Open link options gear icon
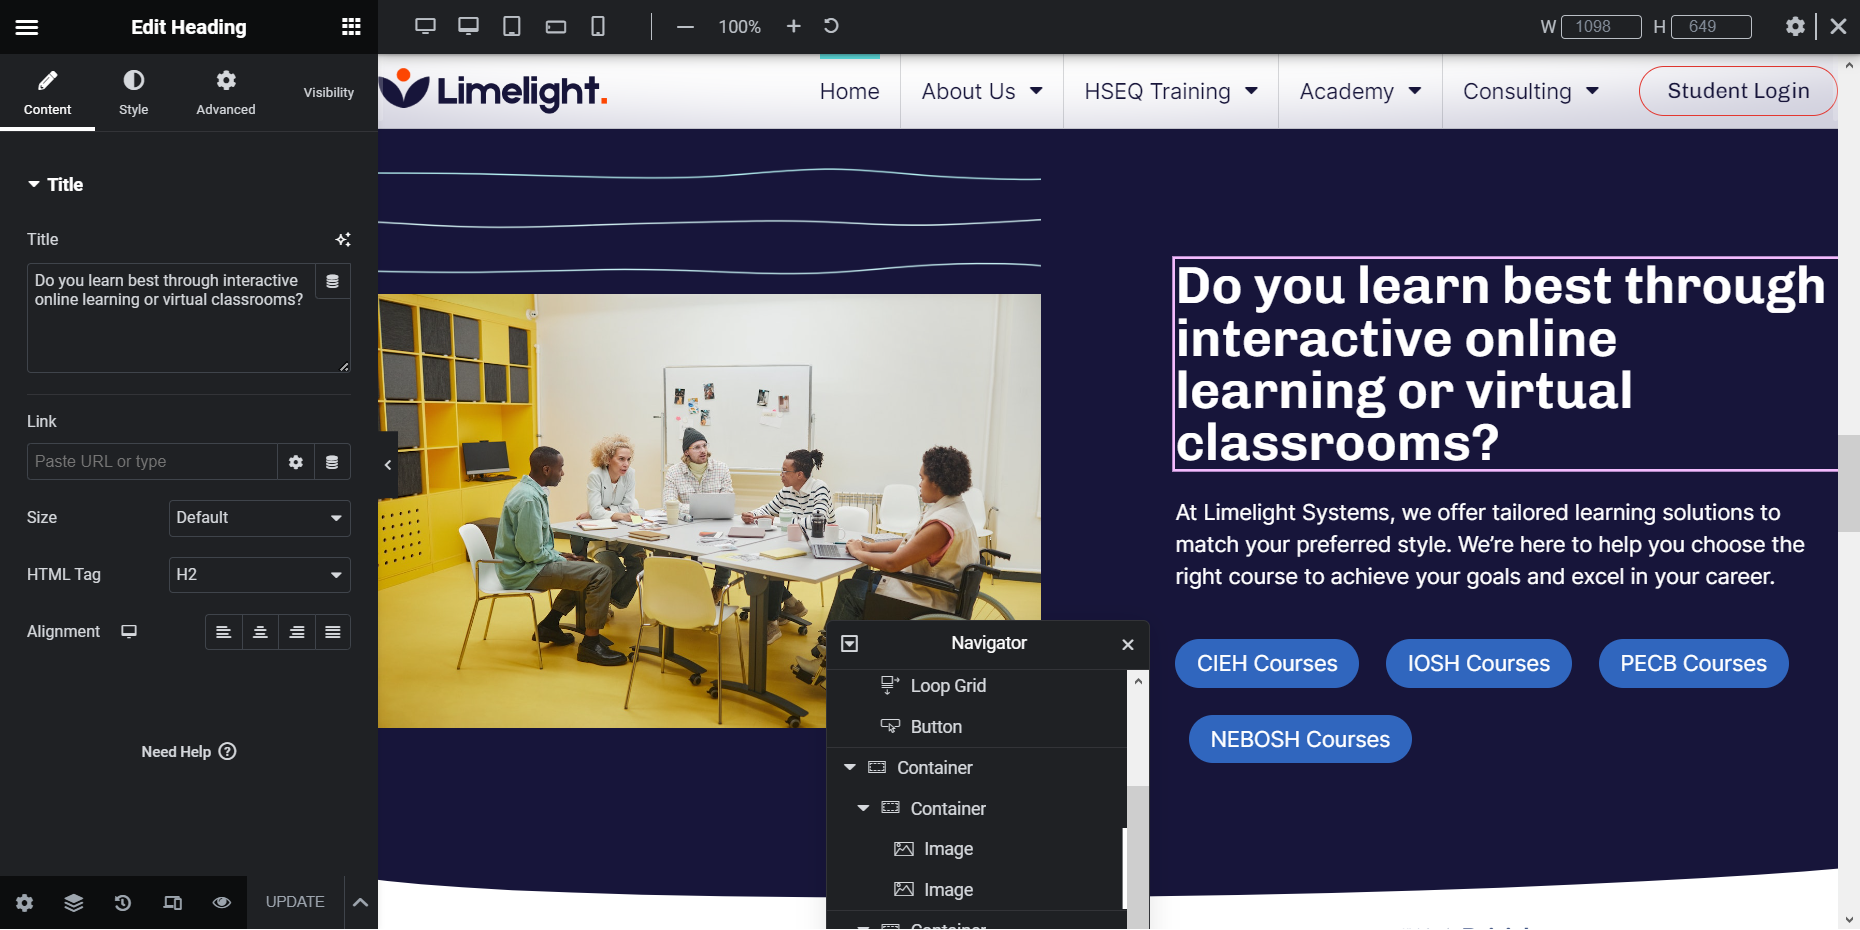Viewport: 1860px width, 930px height. [296, 462]
